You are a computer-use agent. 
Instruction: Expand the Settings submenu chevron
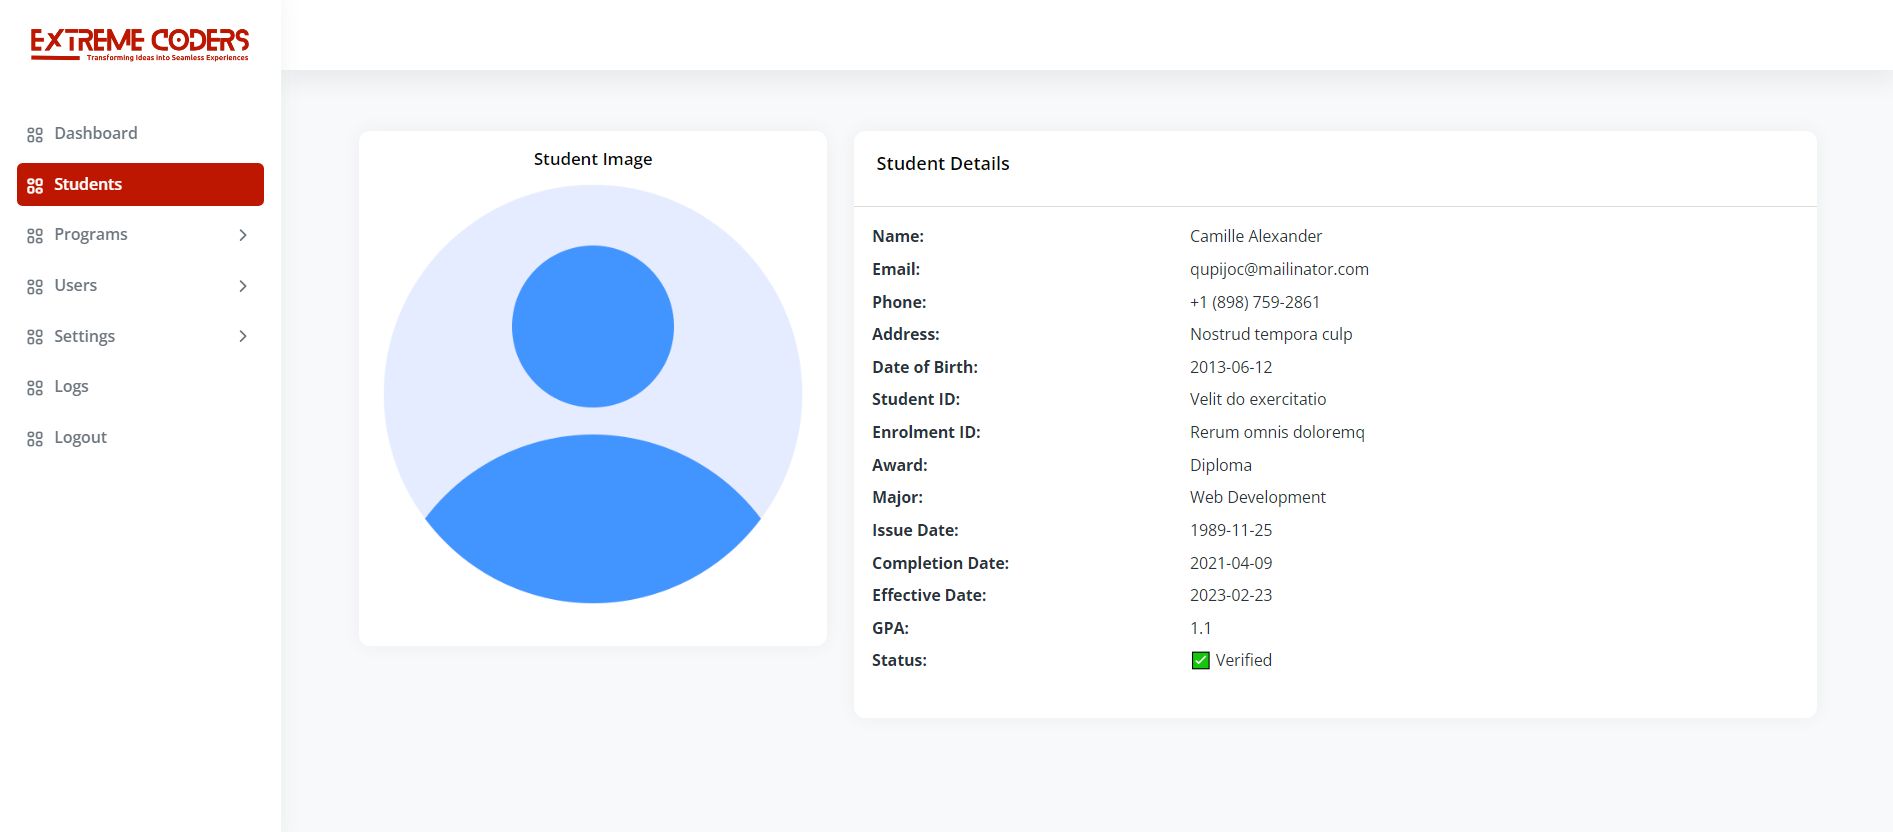[243, 336]
